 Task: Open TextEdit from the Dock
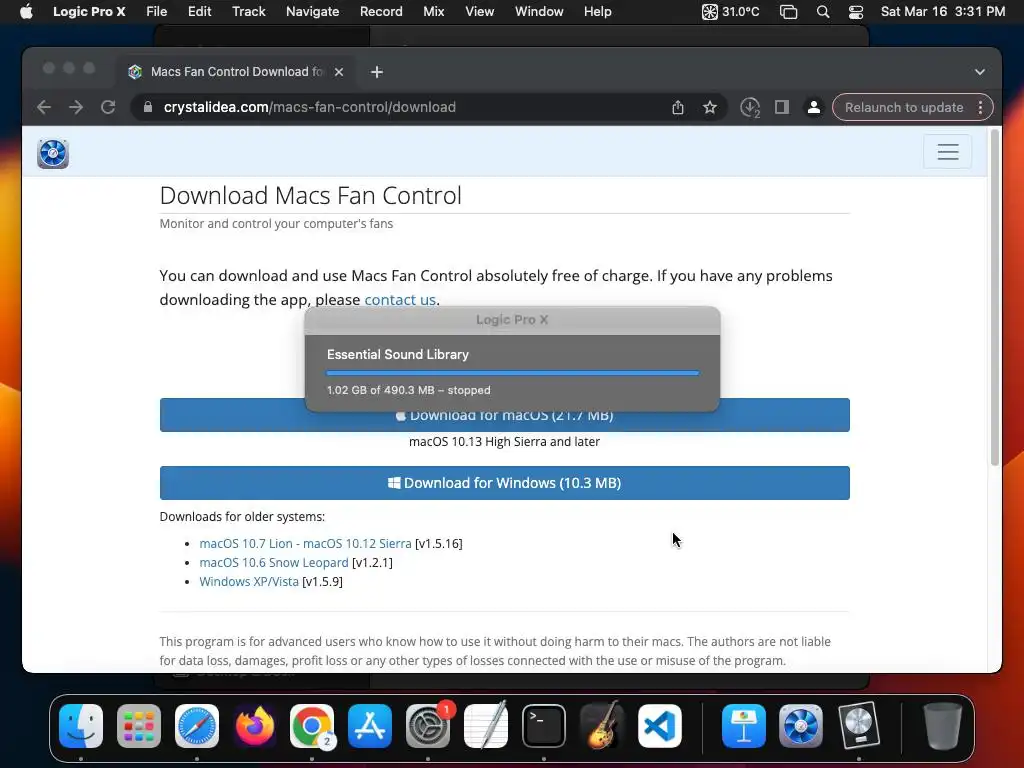[486, 726]
